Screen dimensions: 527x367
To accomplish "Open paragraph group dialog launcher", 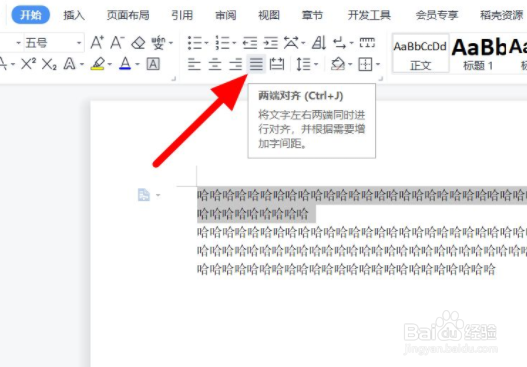I will (x=381, y=79).
